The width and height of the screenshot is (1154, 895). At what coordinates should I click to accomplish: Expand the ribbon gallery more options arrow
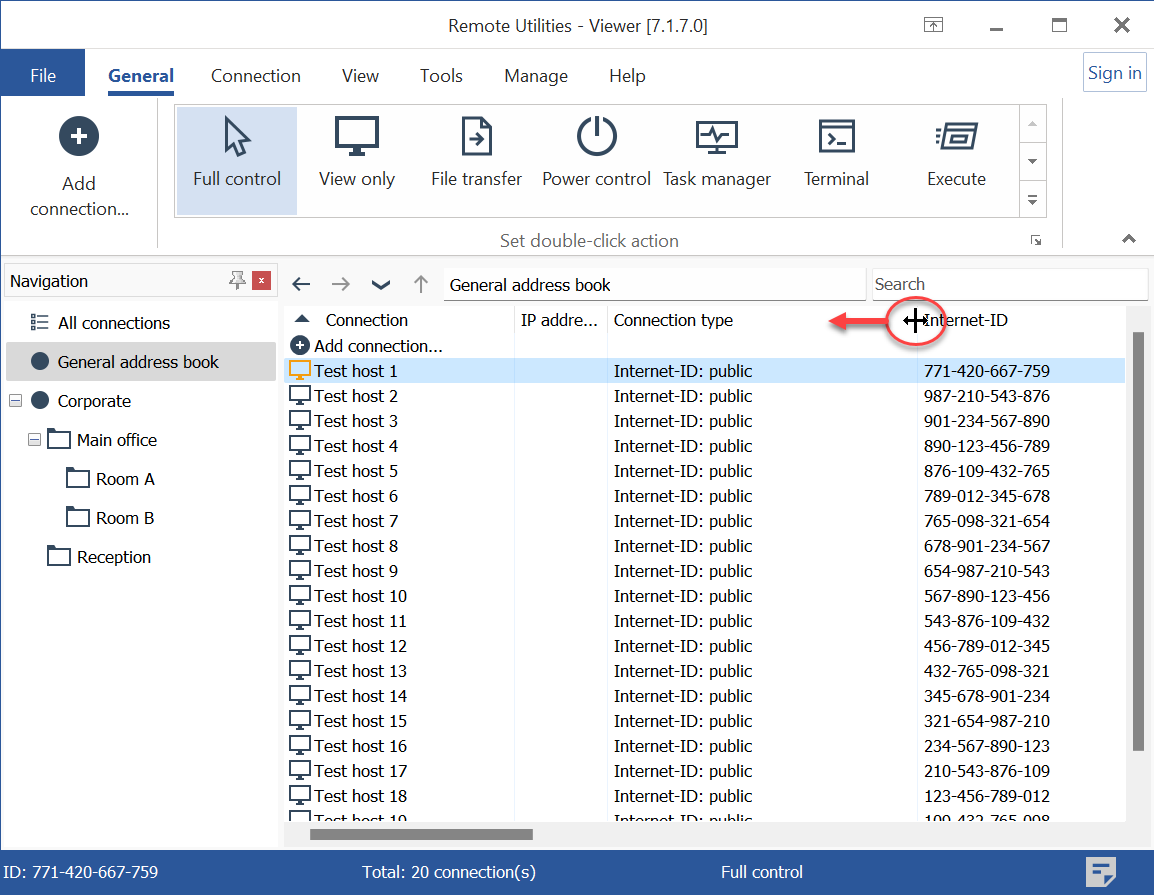(1033, 200)
